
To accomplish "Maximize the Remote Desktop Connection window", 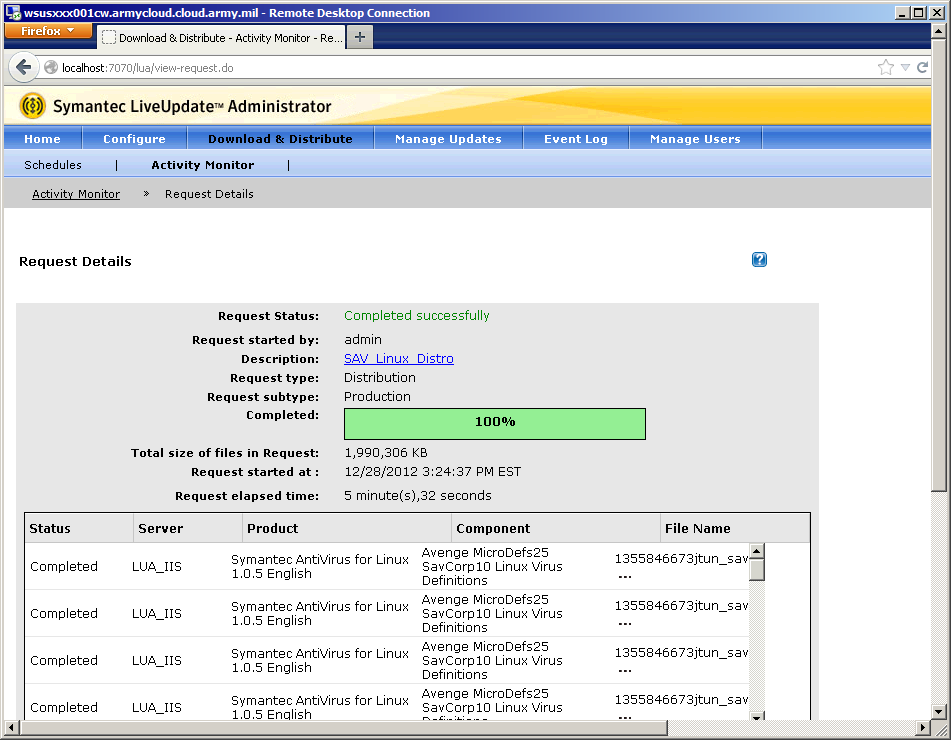I will [919, 13].
